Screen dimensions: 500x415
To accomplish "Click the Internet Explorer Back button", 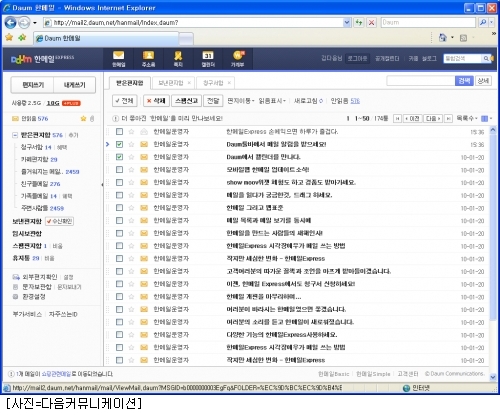I will tap(10, 23).
